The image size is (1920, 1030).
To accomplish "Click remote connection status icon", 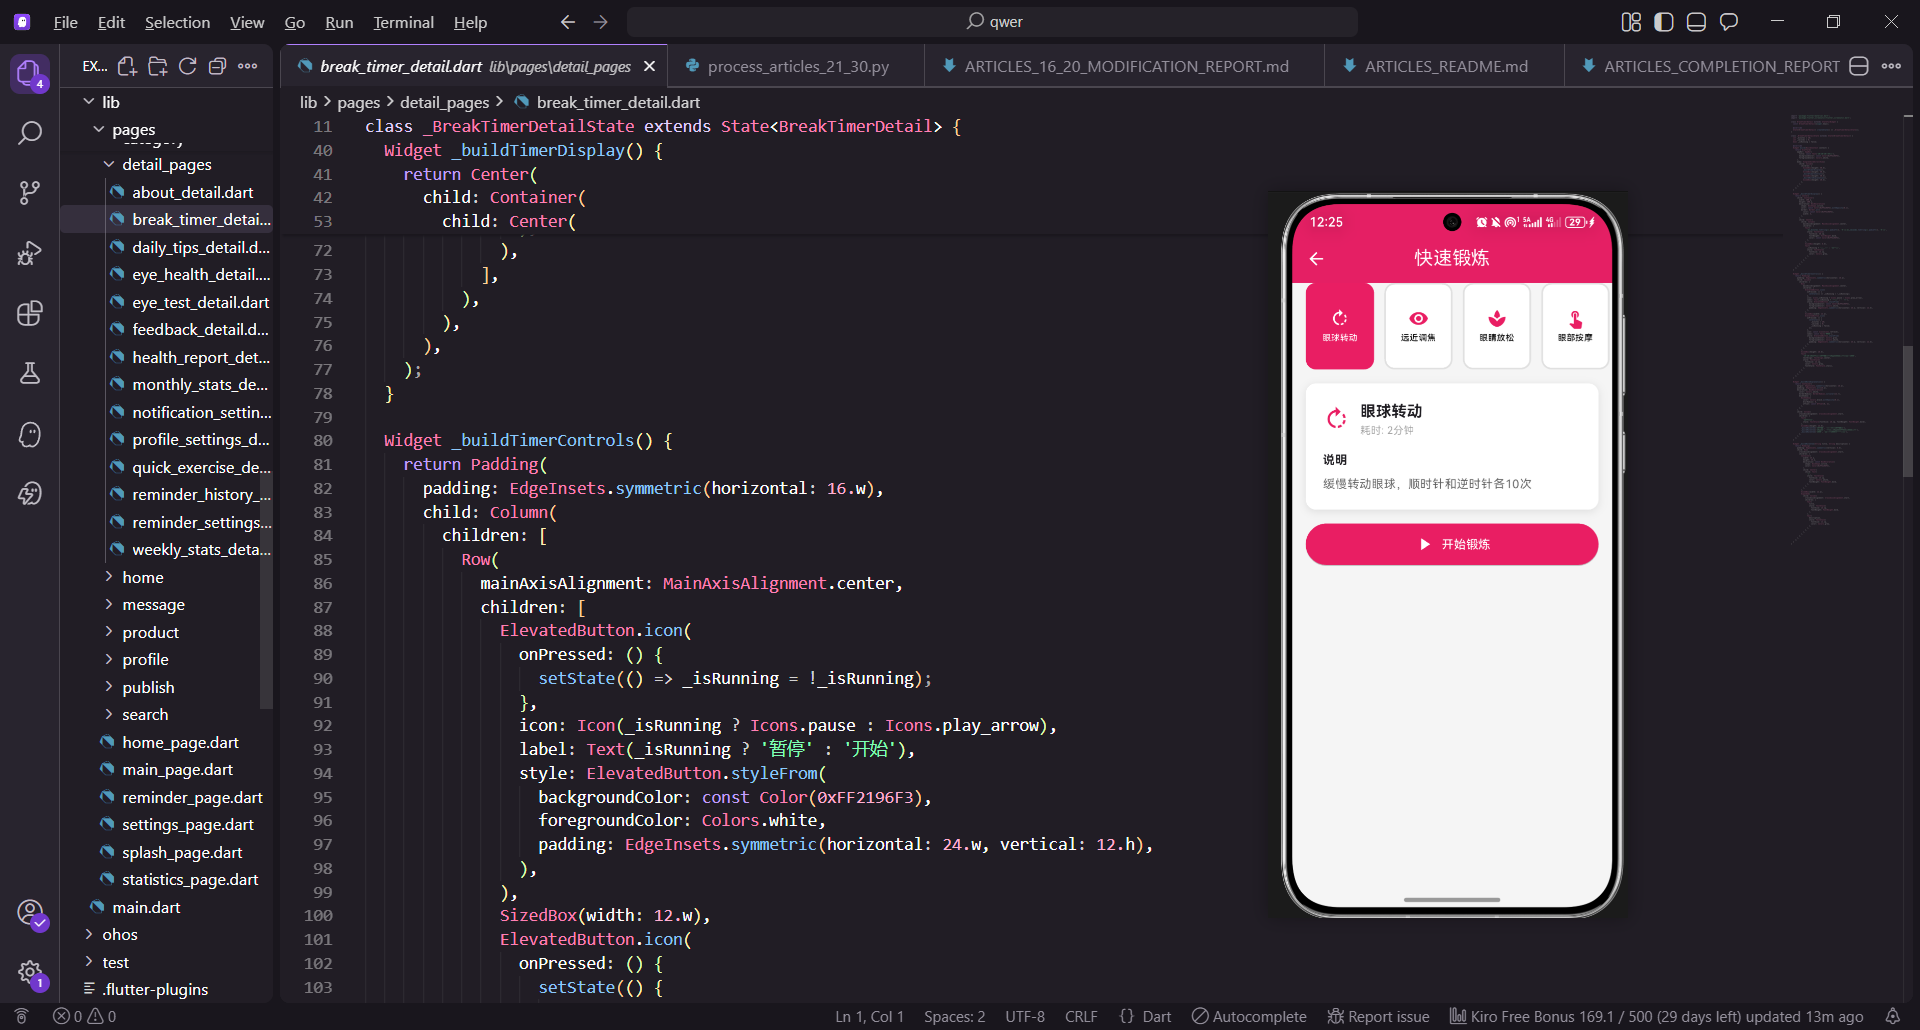I will point(21,1016).
